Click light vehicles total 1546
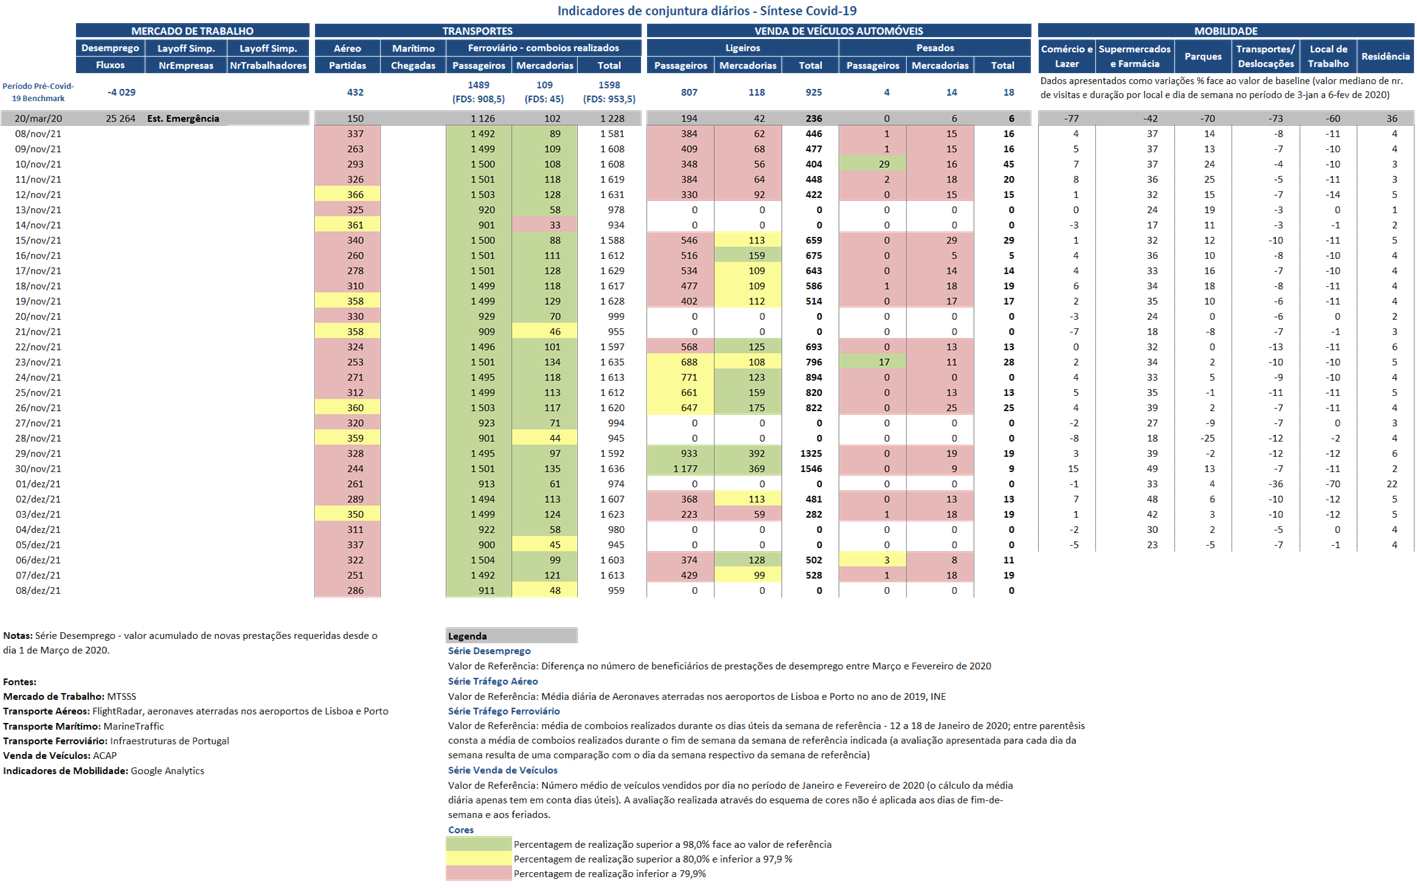Screen dimensions: 1417x888 click(809, 469)
